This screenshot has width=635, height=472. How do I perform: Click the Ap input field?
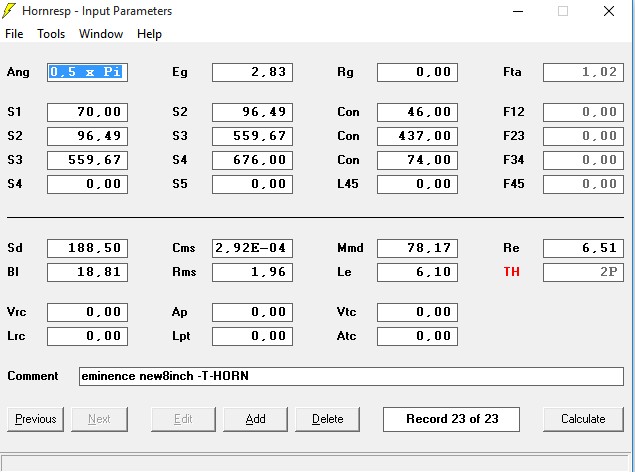[x=252, y=312]
